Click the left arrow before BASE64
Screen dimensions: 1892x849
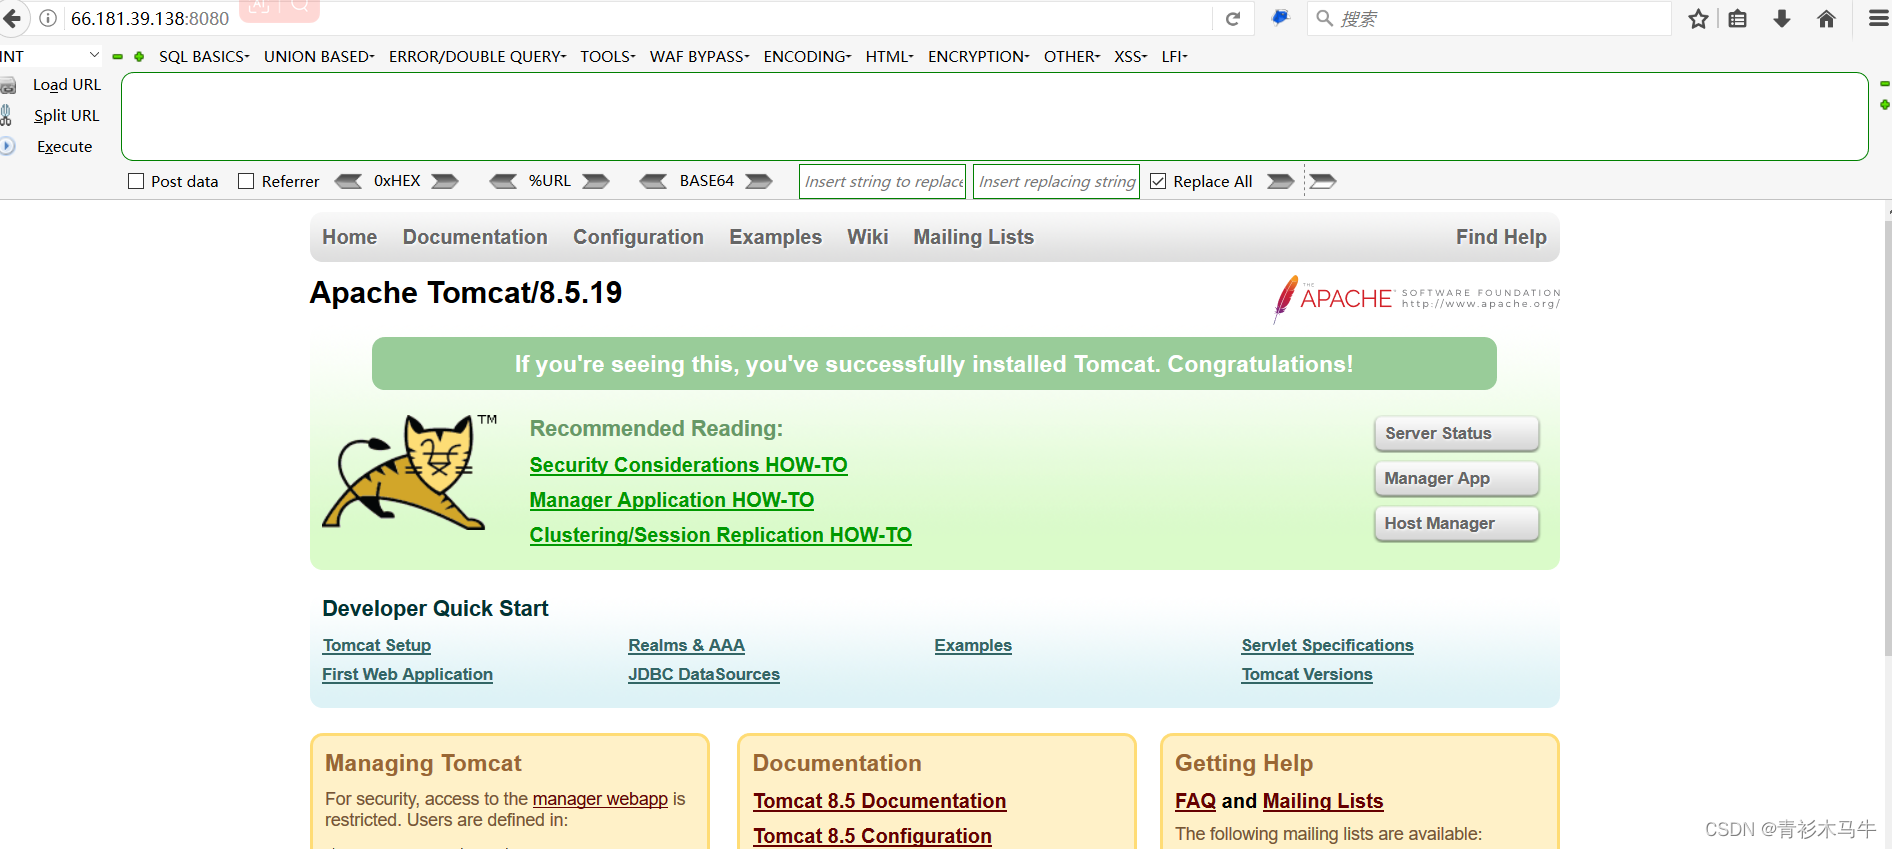pyautogui.click(x=653, y=181)
